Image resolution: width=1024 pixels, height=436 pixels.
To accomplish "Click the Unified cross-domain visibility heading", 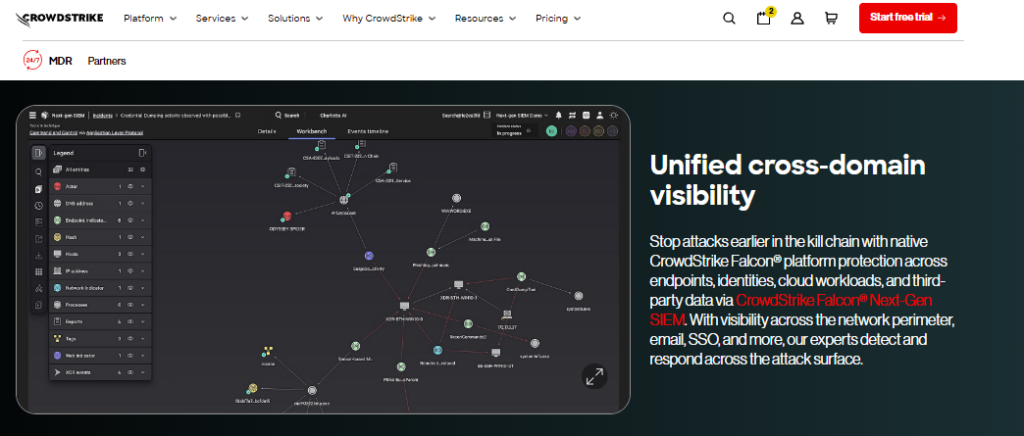I will [788, 180].
